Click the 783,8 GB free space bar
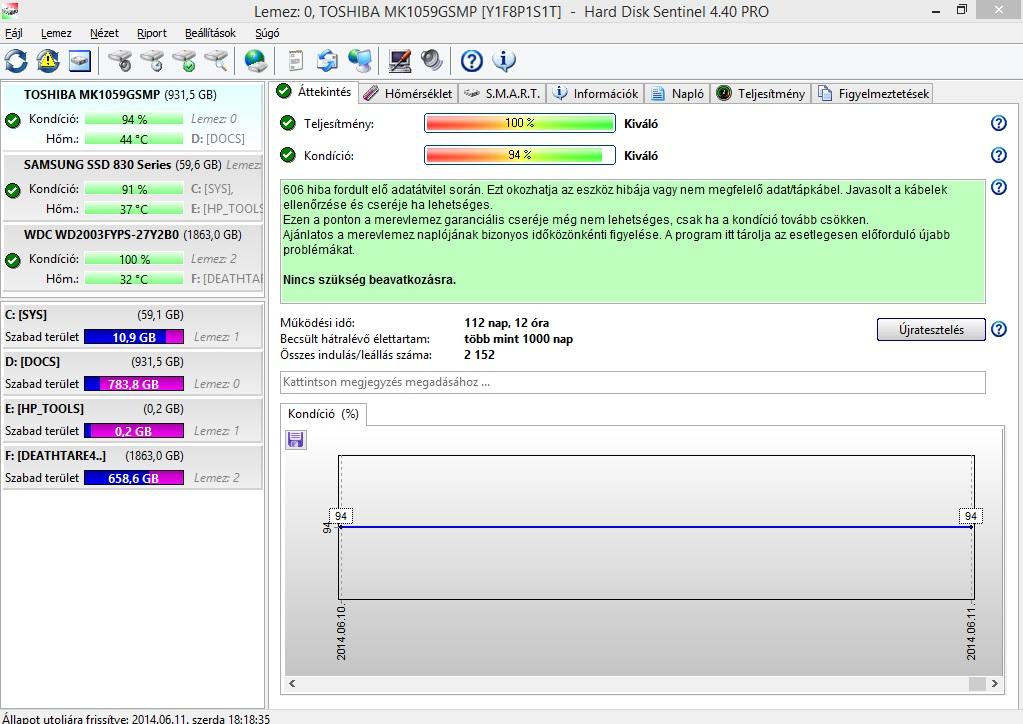The width and height of the screenshot is (1023, 724). (x=134, y=384)
